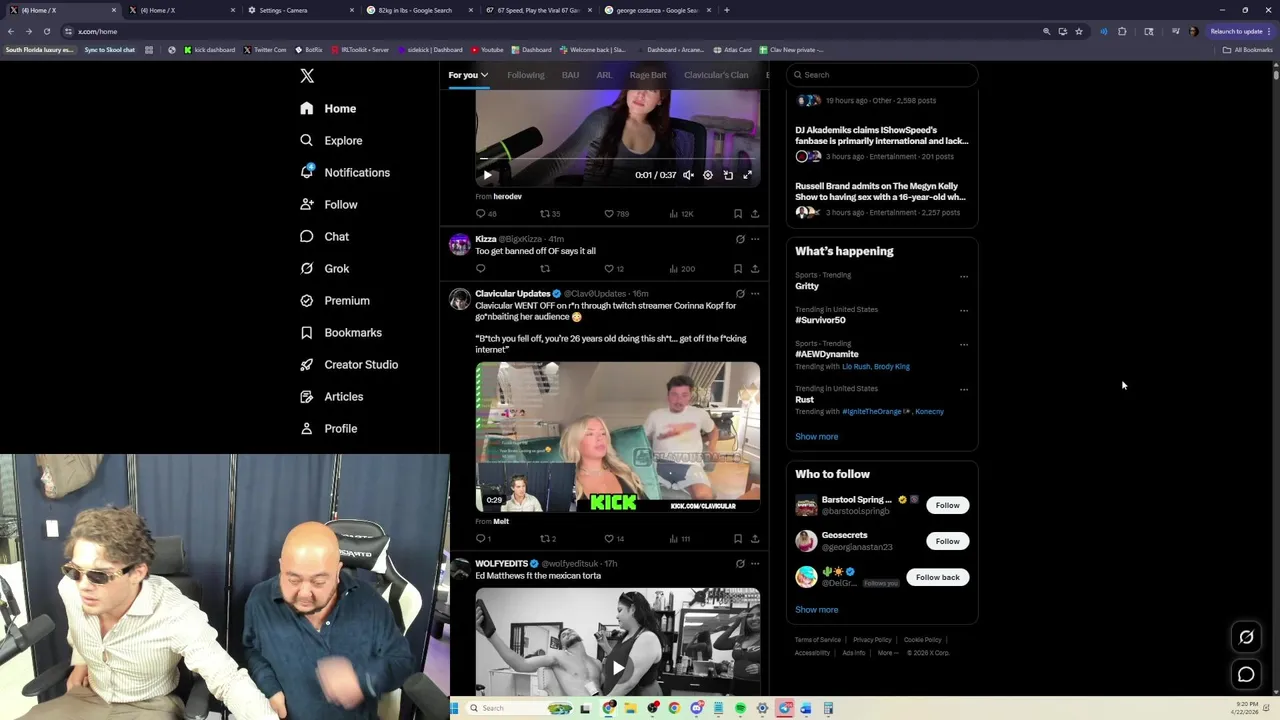The image size is (1280, 720).
Task: Repost the herodev post with 35 reposts
Action: (550, 213)
